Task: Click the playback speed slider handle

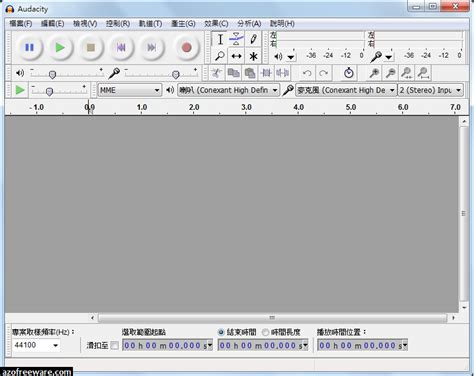Action: tap(49, 91)
